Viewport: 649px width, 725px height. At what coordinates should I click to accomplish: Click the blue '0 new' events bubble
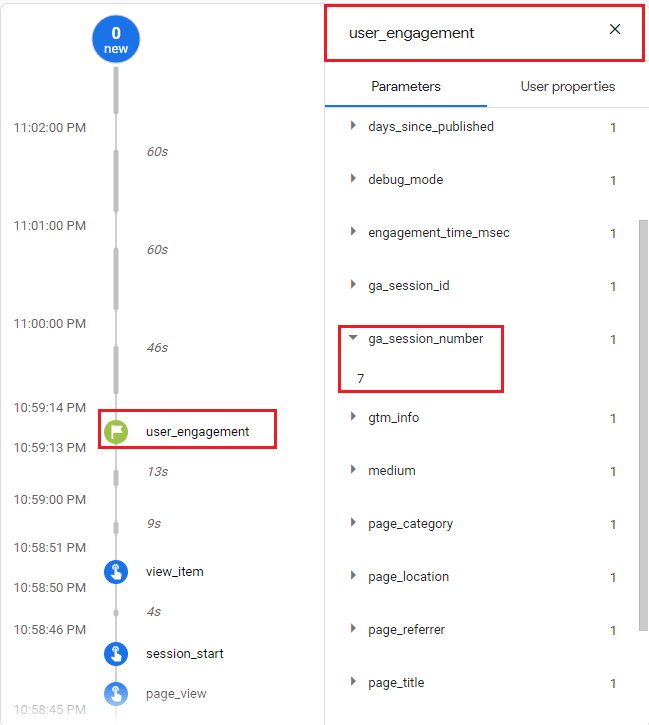click(116, 39)
